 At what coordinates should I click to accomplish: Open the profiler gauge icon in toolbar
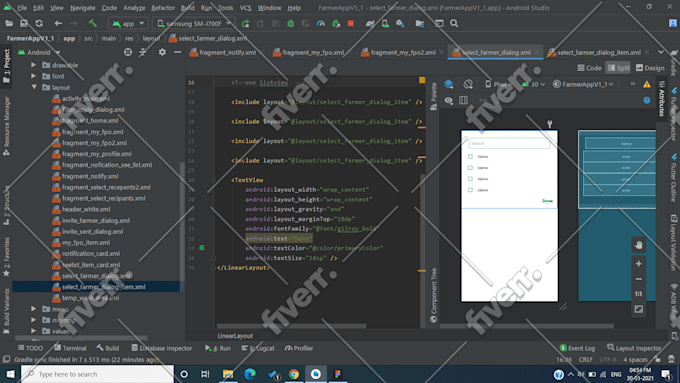point(320,23)
